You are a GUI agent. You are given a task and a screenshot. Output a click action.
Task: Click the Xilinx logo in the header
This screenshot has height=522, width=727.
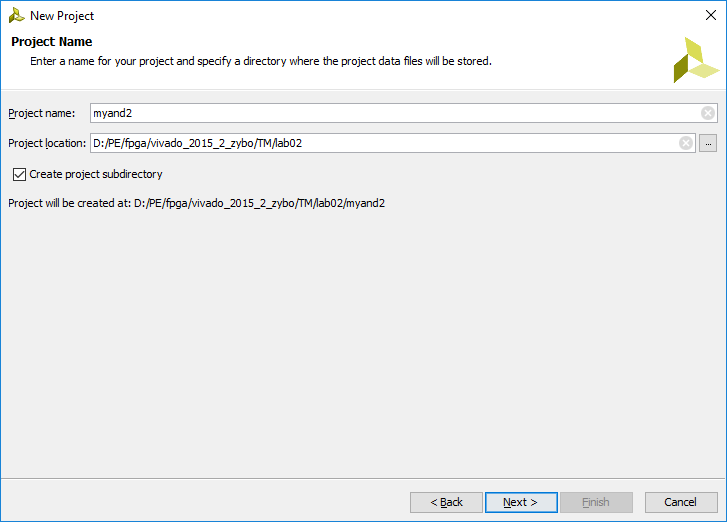(x=696, y=60)
